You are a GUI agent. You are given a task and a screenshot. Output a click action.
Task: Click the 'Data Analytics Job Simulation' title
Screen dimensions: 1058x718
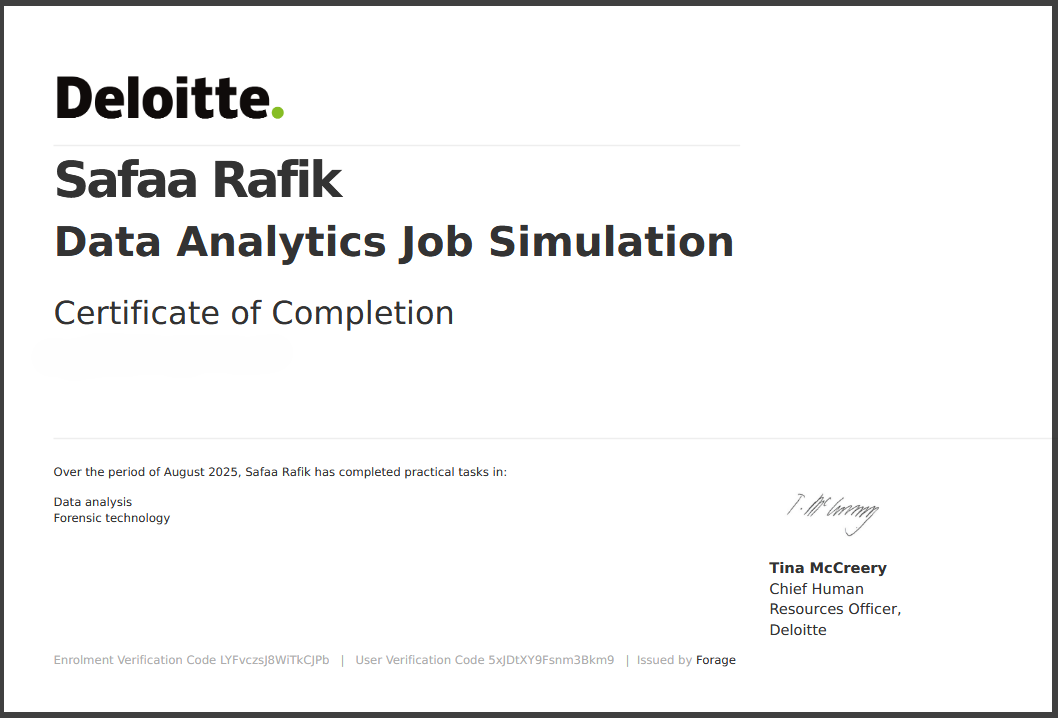(394, 242)
